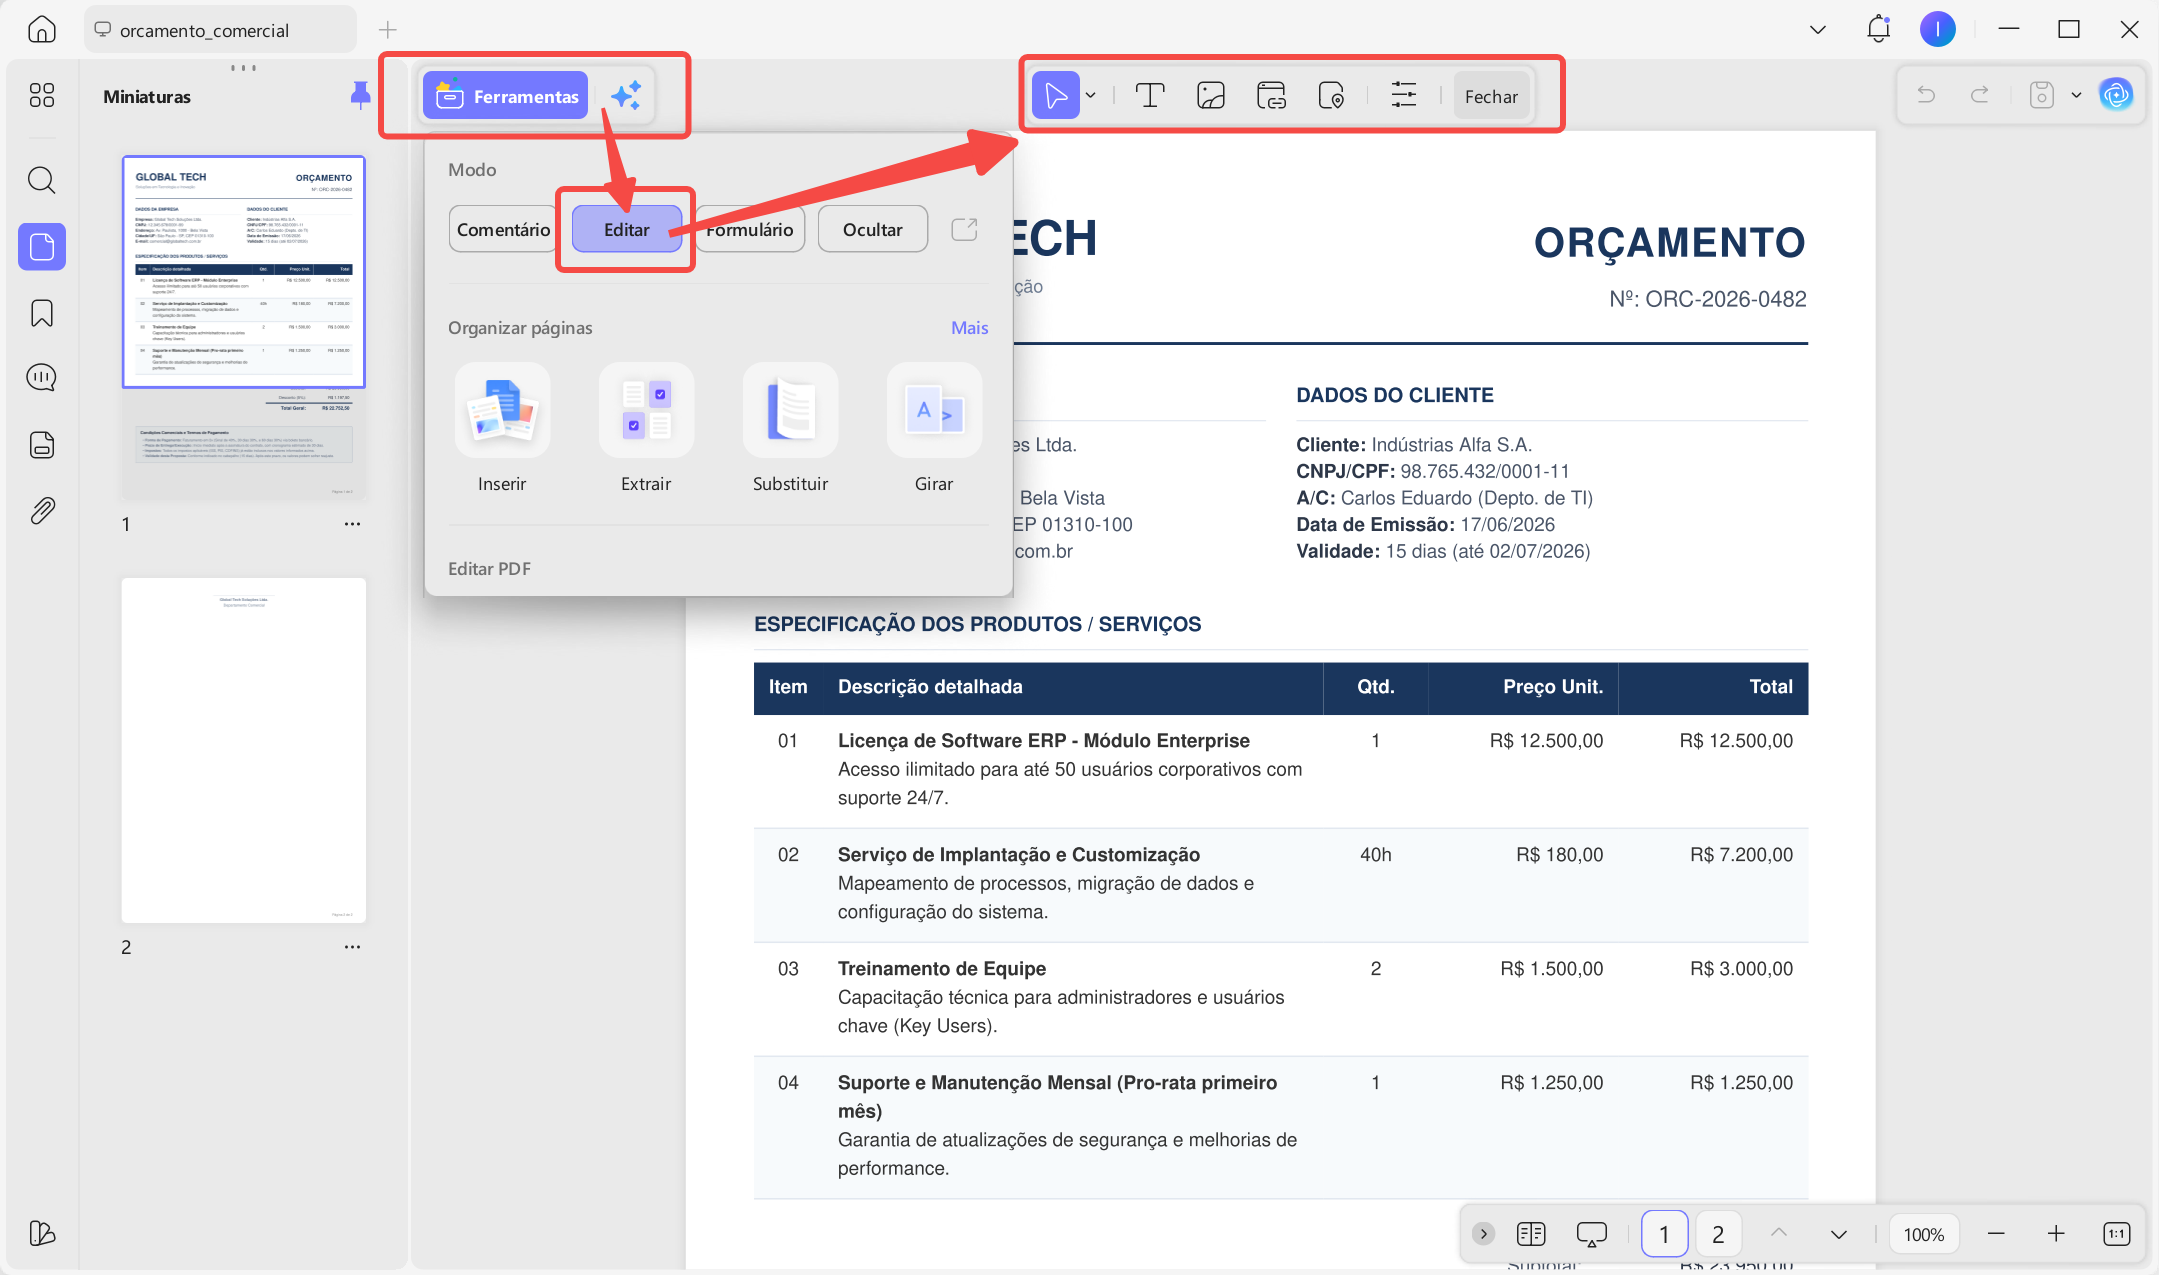The width and height of the screenshot is (2159, 1275).
Task: Switch to Formulário mode
Action: (x=750, y=229)
